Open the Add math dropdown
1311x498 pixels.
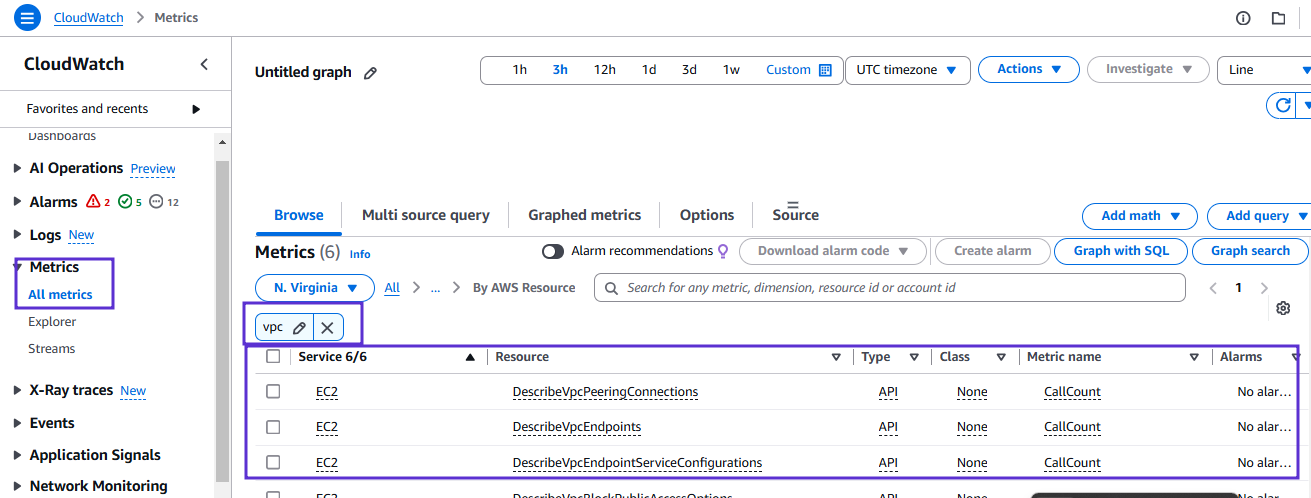click(x=1140, y=216)
